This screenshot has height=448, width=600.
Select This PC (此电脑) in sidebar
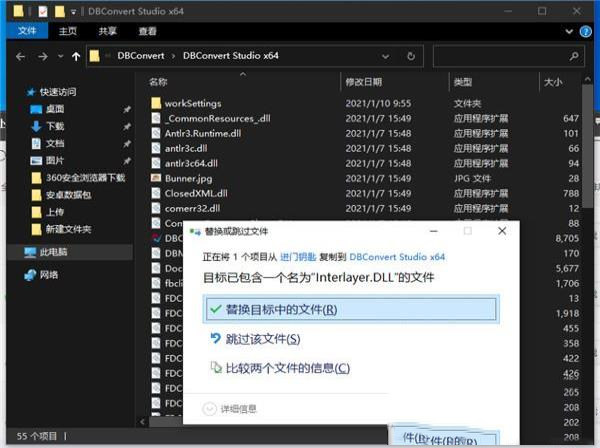(x=55, y=254)
